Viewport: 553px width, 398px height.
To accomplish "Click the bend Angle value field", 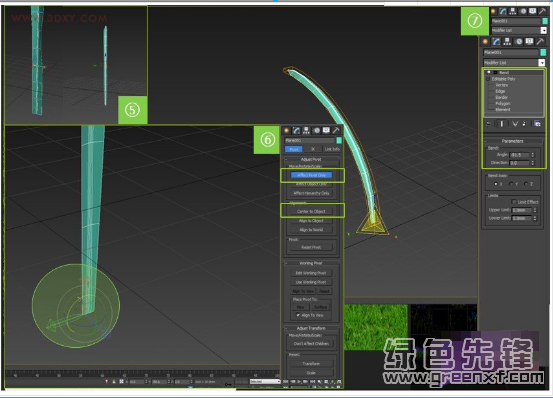I will click(x=519, y=155).
